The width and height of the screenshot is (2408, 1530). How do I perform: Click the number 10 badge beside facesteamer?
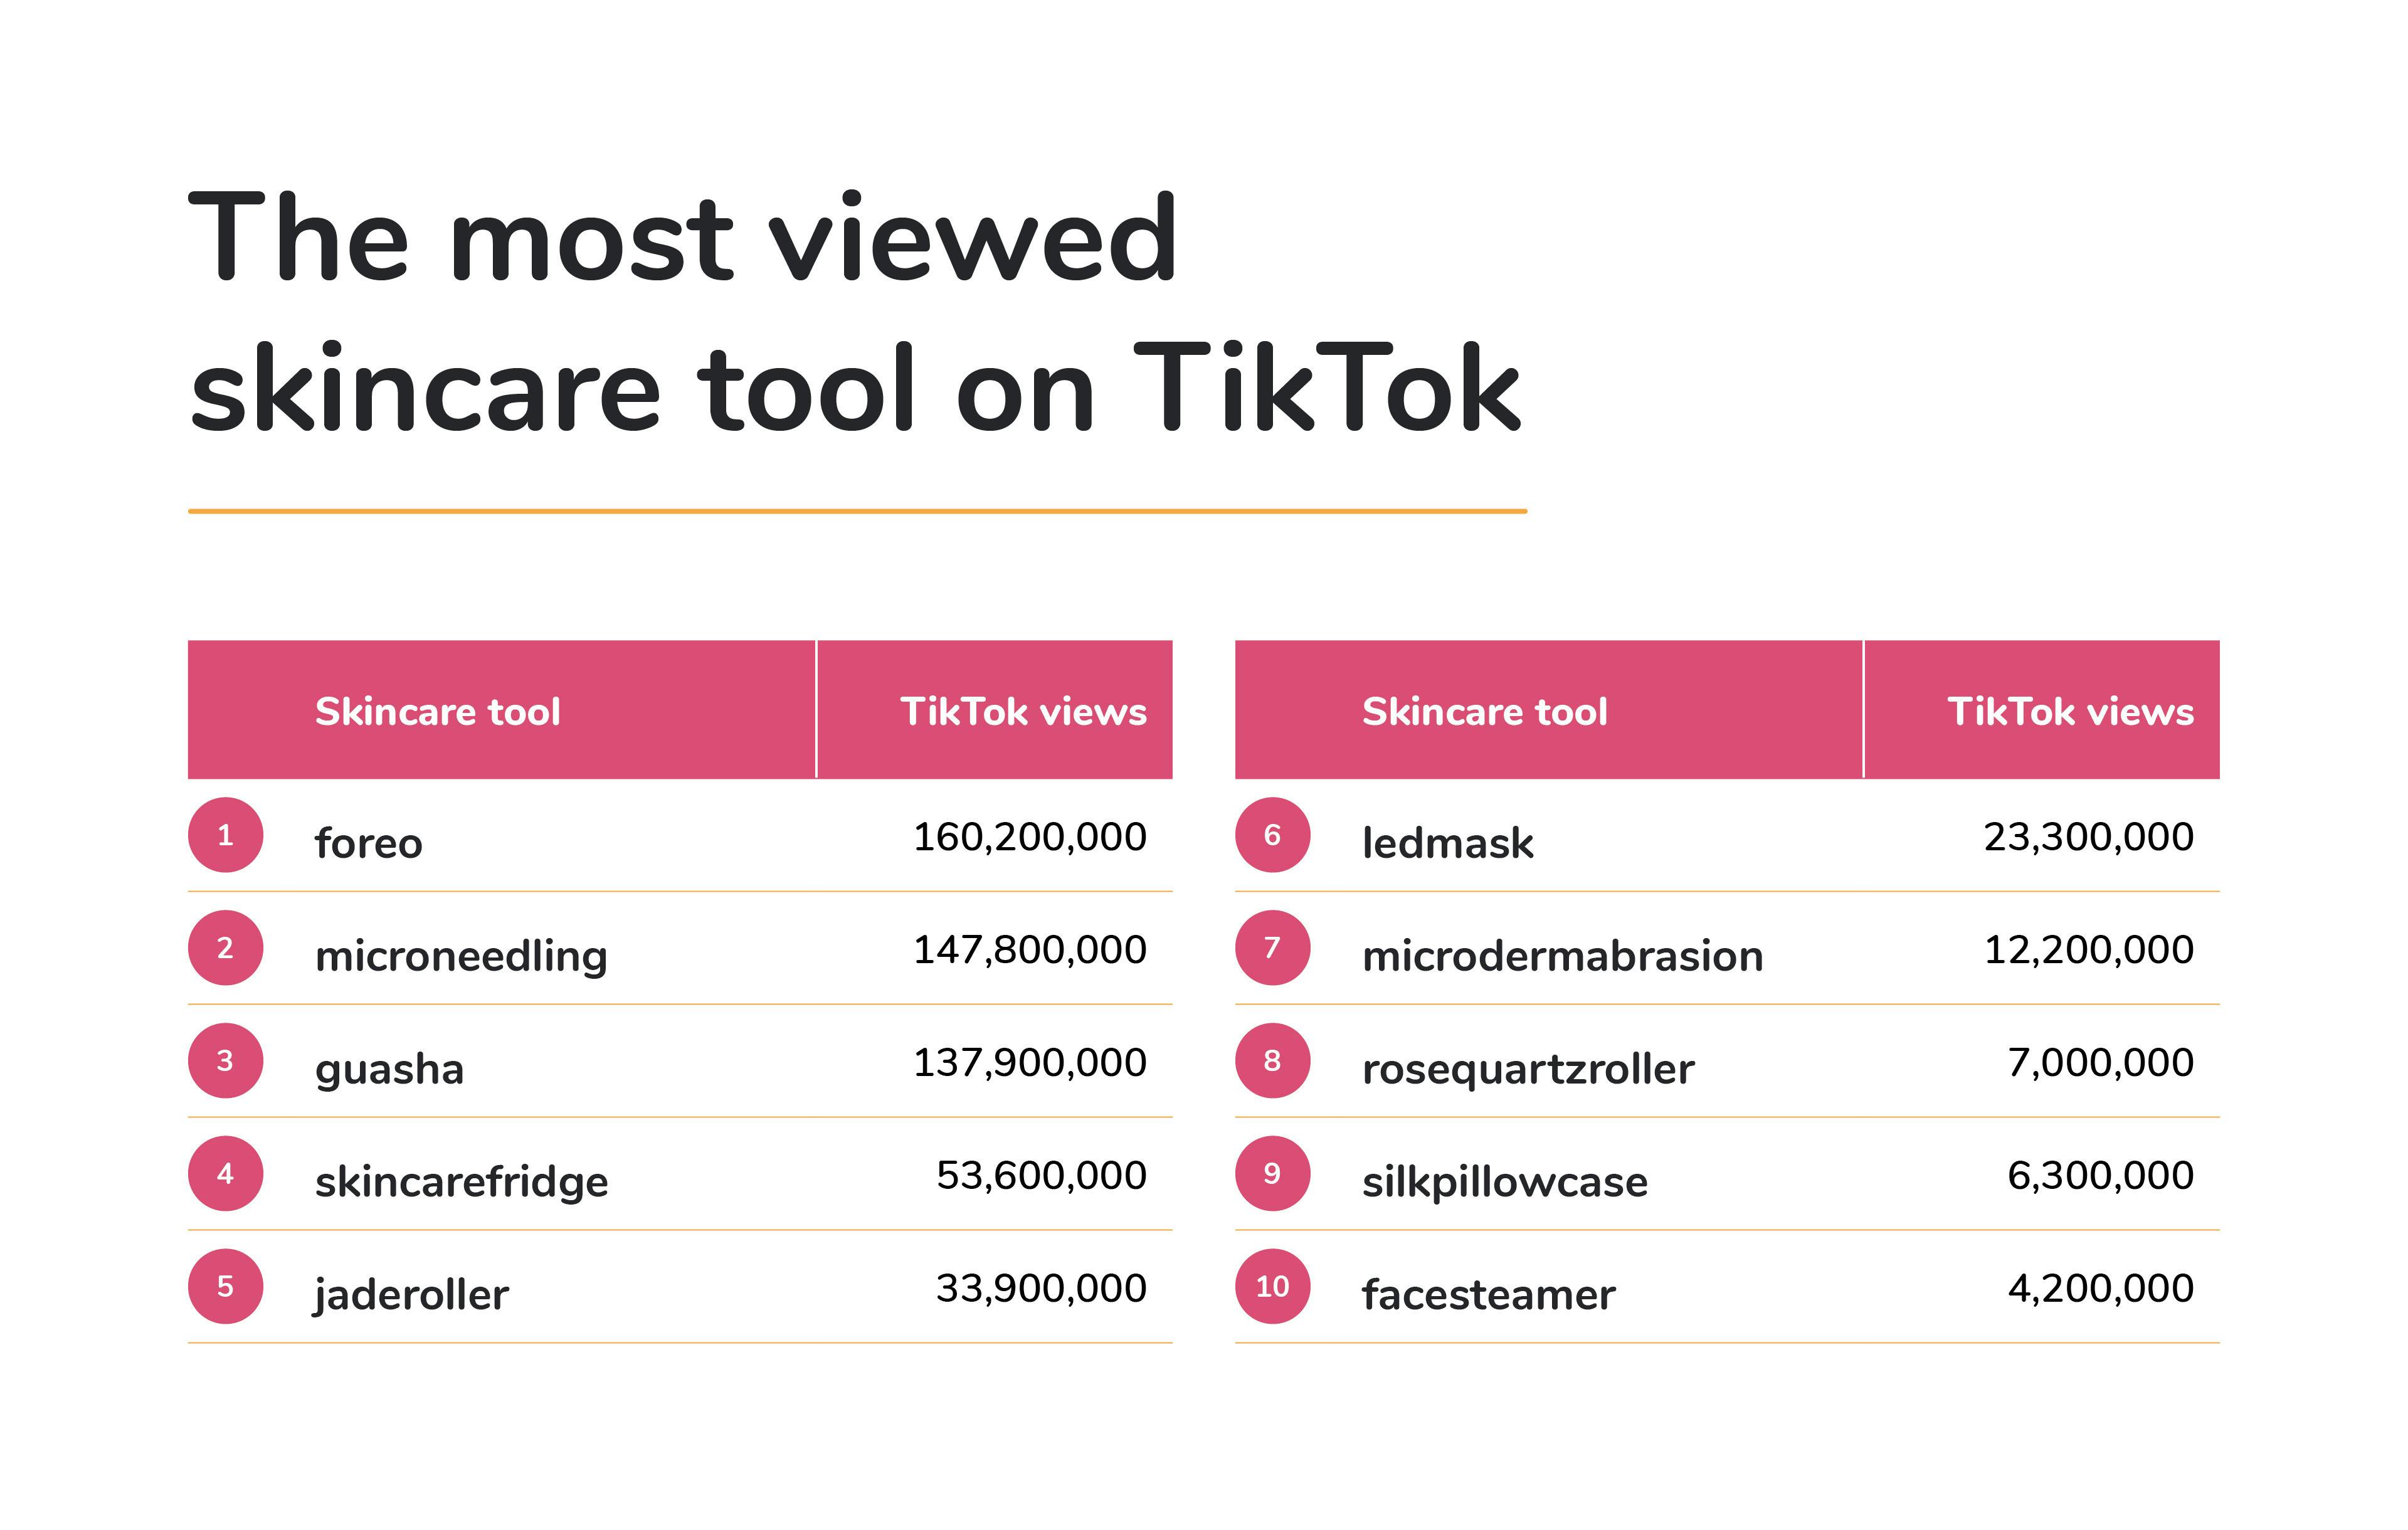coord(1272,1287)
